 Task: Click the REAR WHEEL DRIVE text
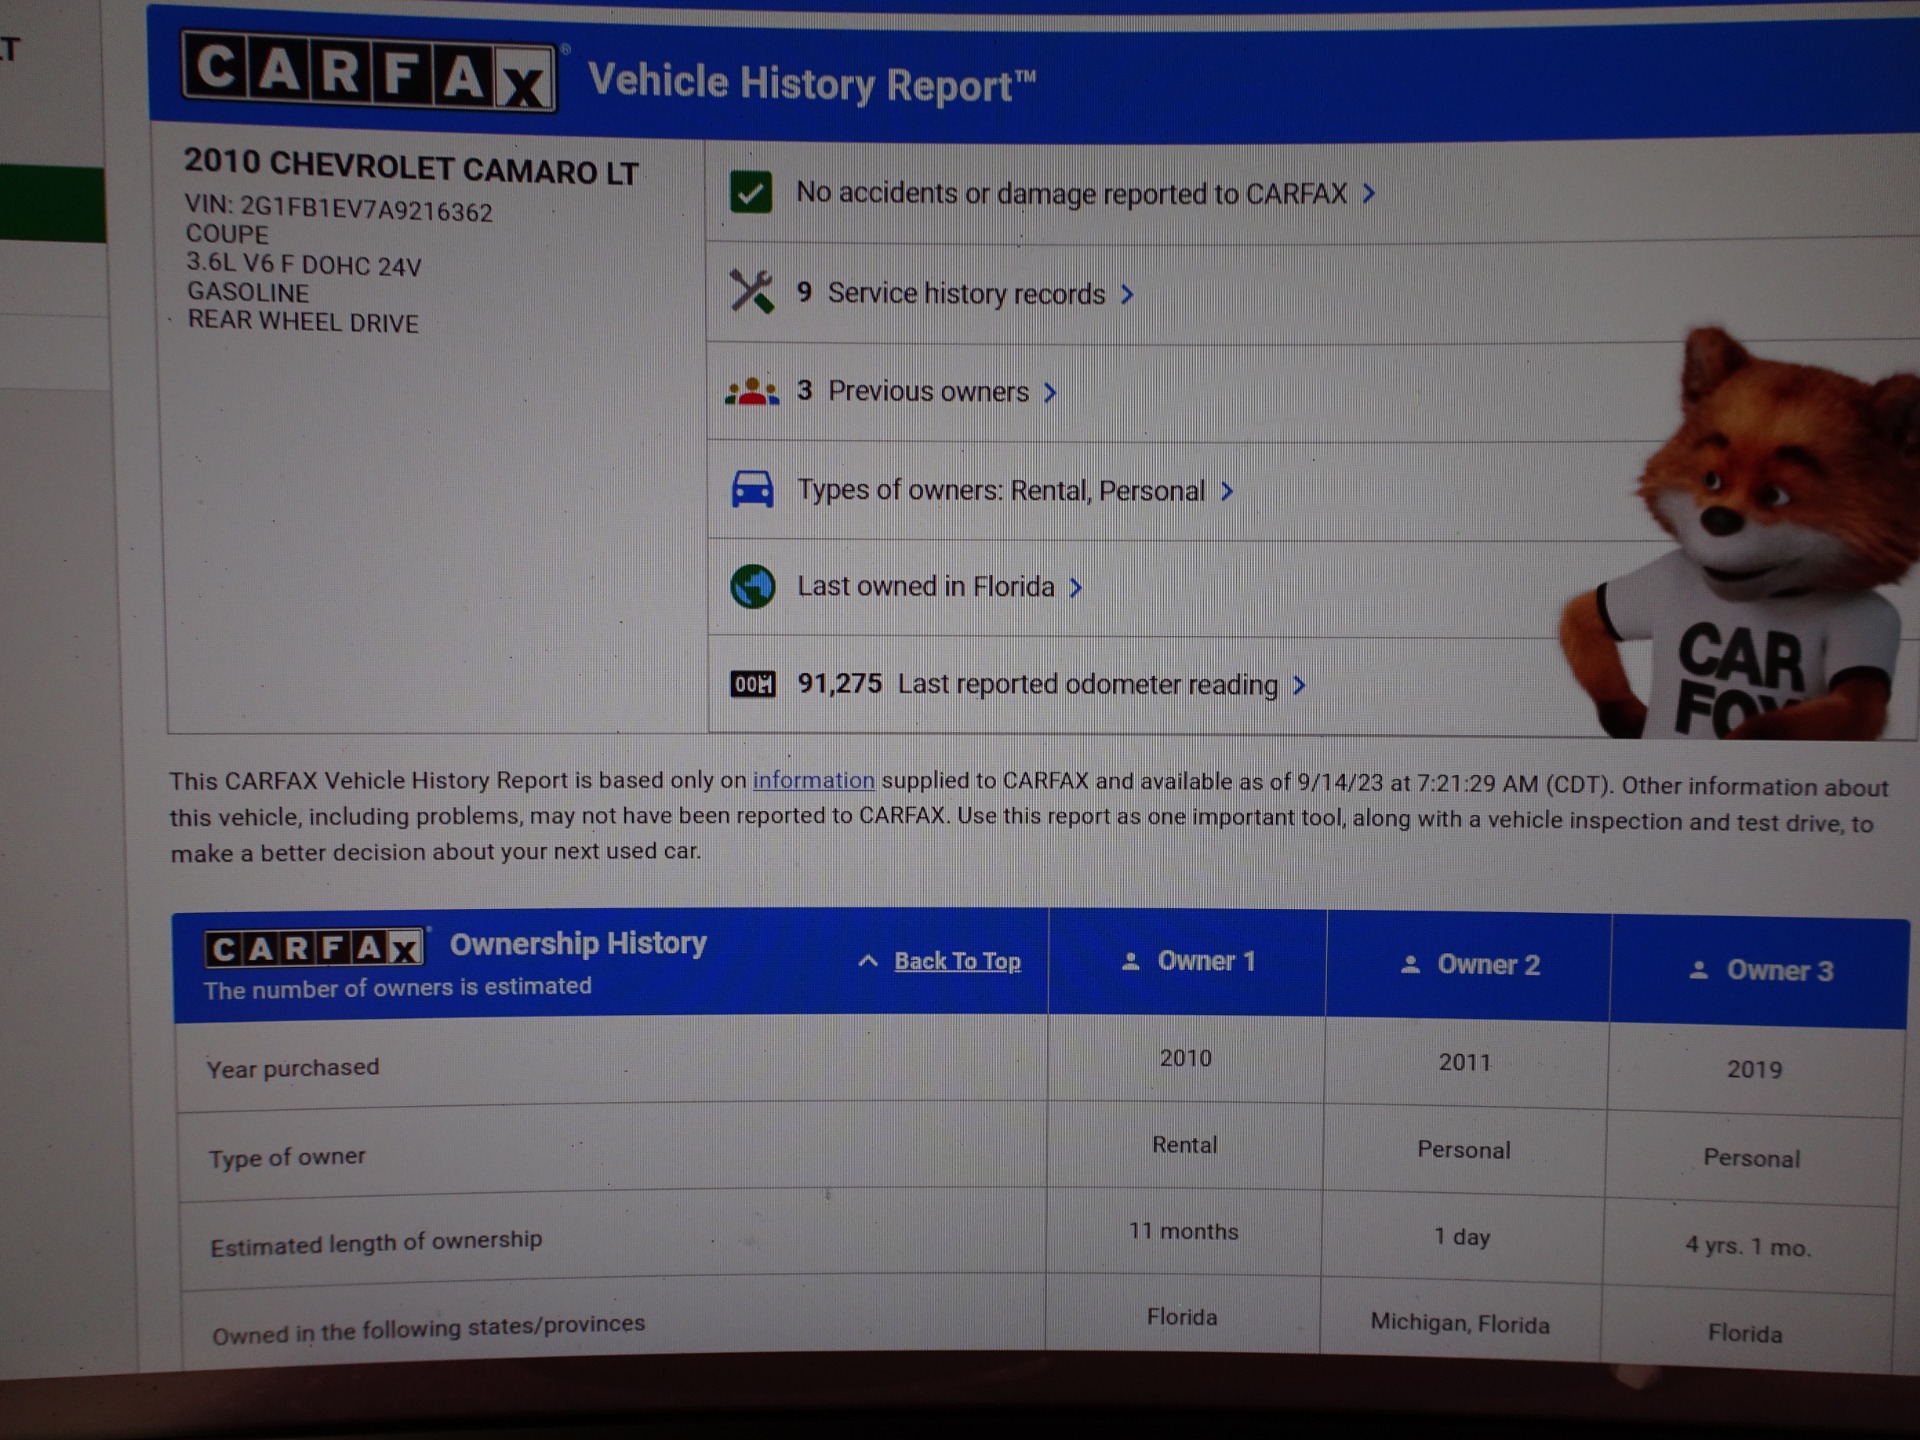click(303, 321)
